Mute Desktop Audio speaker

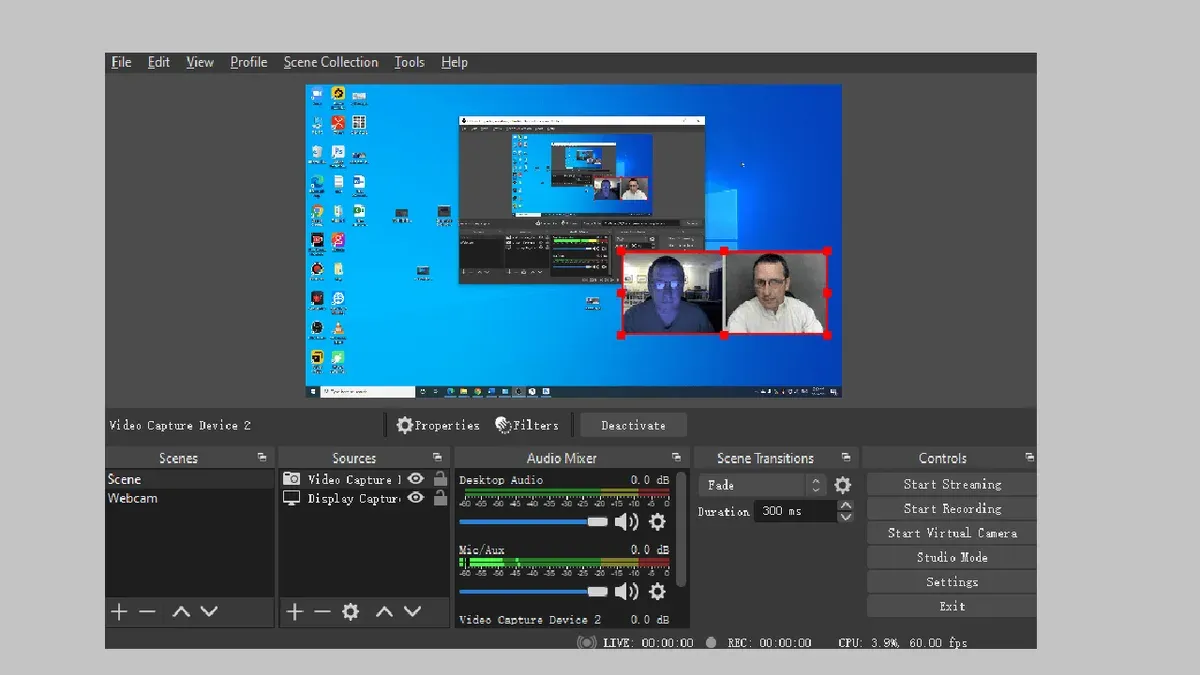[x=626, y=522]
